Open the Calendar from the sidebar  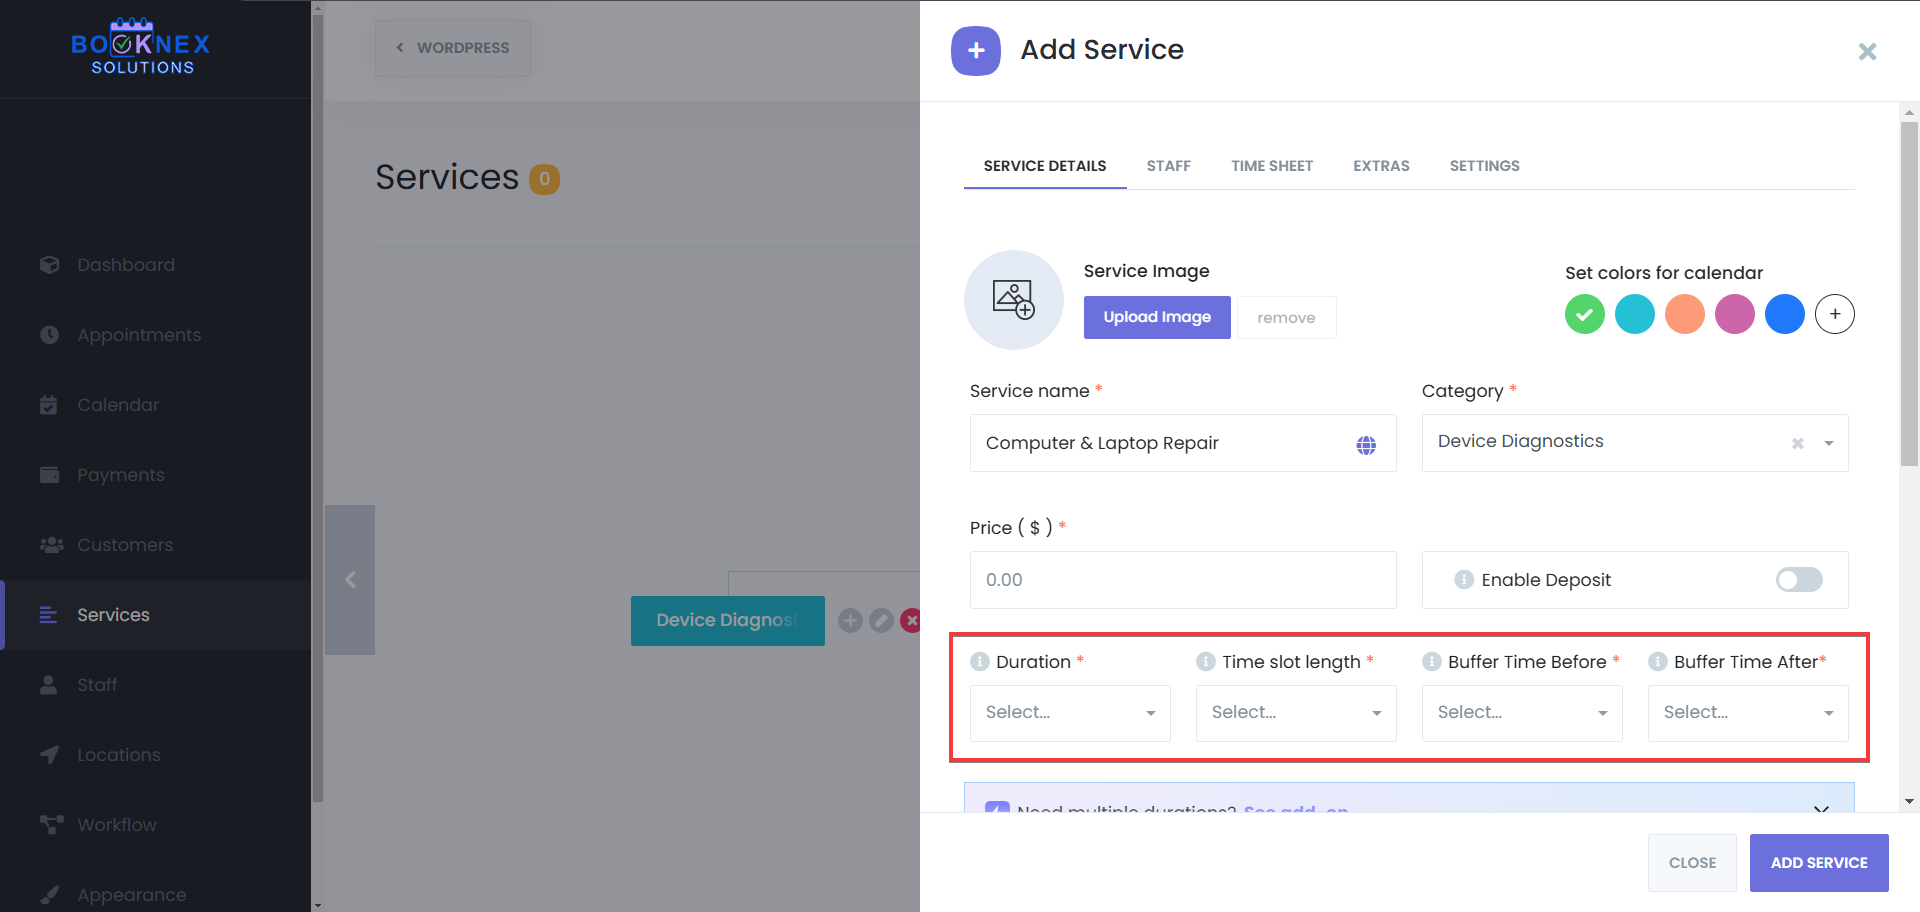[50, 404]
